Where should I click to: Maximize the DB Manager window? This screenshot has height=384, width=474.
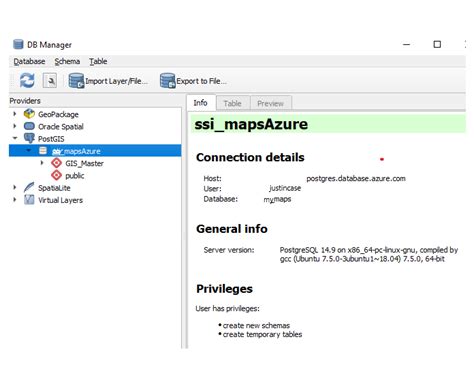point(437,44)
